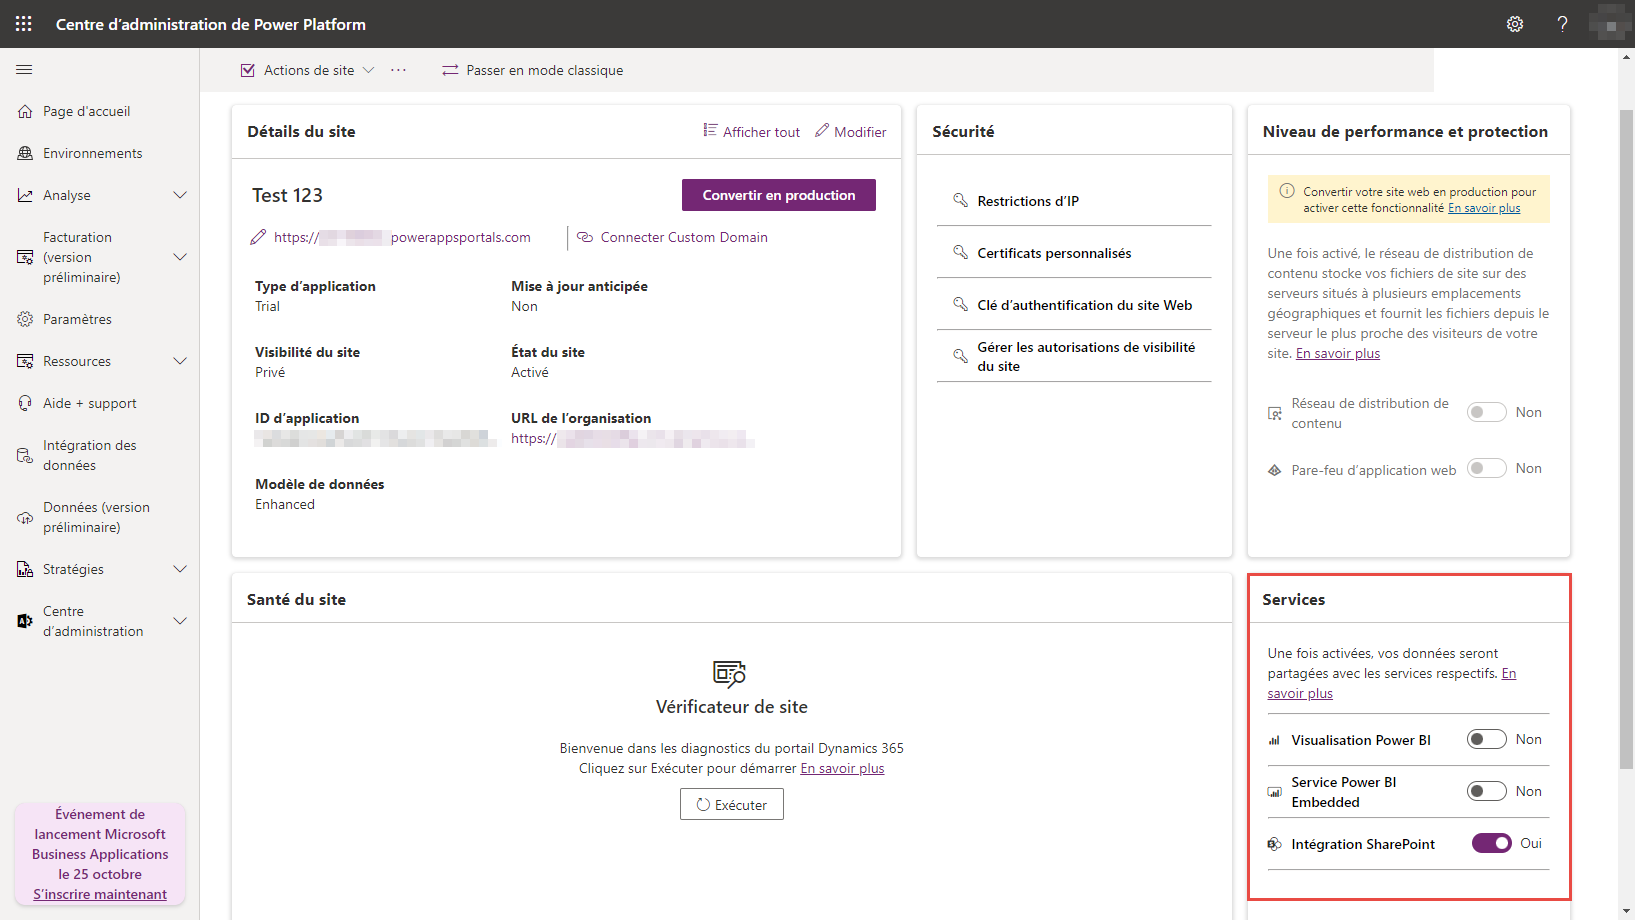Disable Intégration SharePoint toggle

tap(1492, 843)
